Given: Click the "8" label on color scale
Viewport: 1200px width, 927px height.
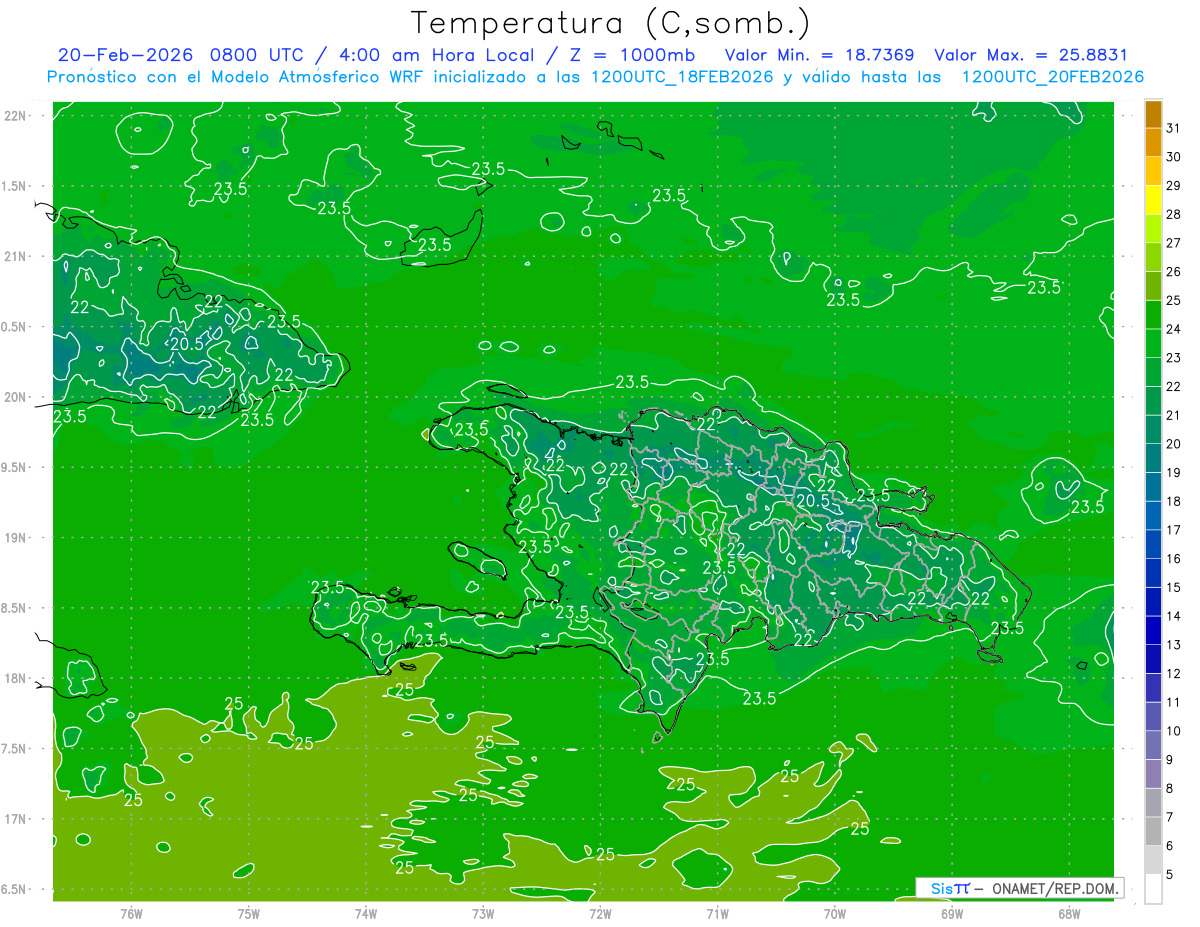Looking at the screenshot, I should pos(1170,788).
